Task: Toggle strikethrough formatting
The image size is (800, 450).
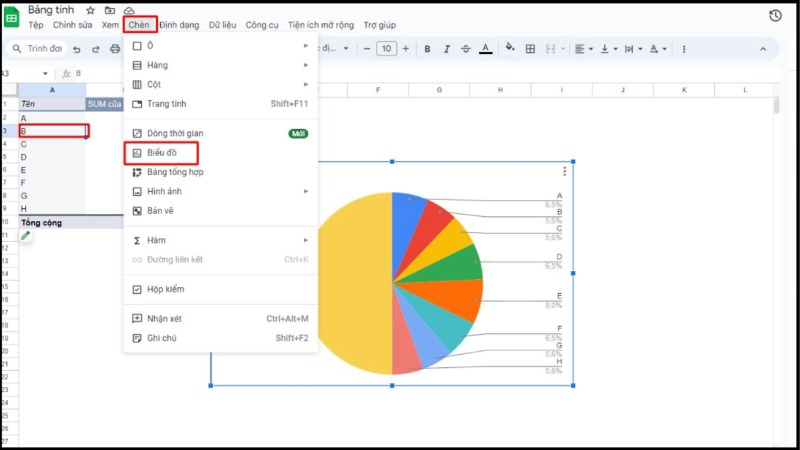Action: [466, 49]
